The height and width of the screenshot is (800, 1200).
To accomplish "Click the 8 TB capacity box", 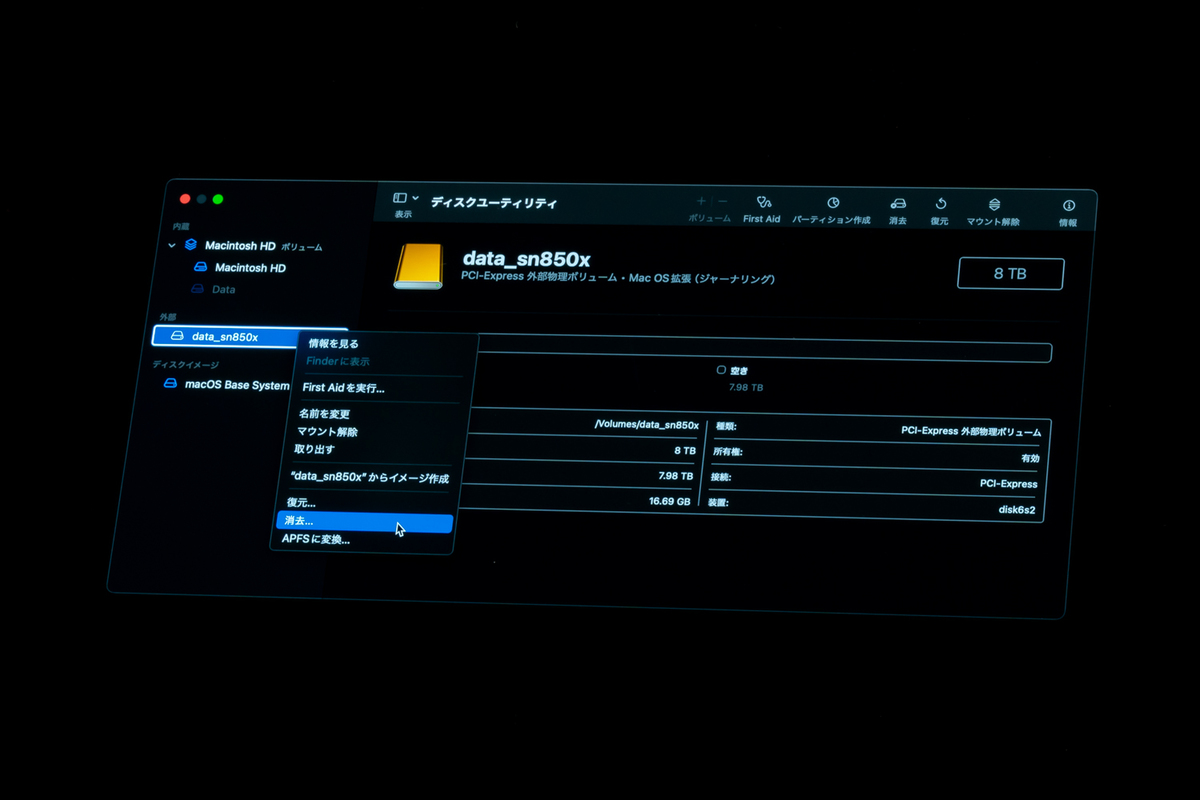I will click(1010, 273).
